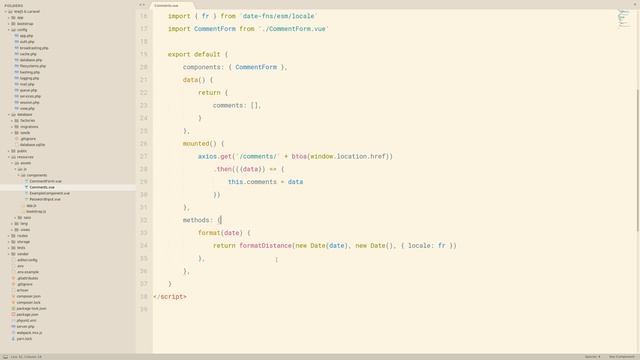Open logging.php file
The width and height of the screenshot is (640, 360).
point(29,78)
